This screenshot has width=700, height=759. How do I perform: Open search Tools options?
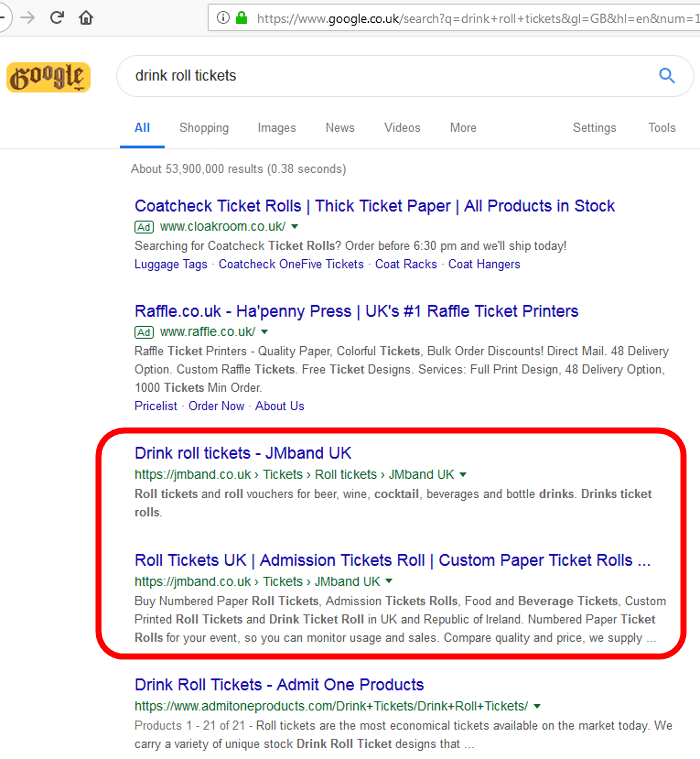pos(662,128)
